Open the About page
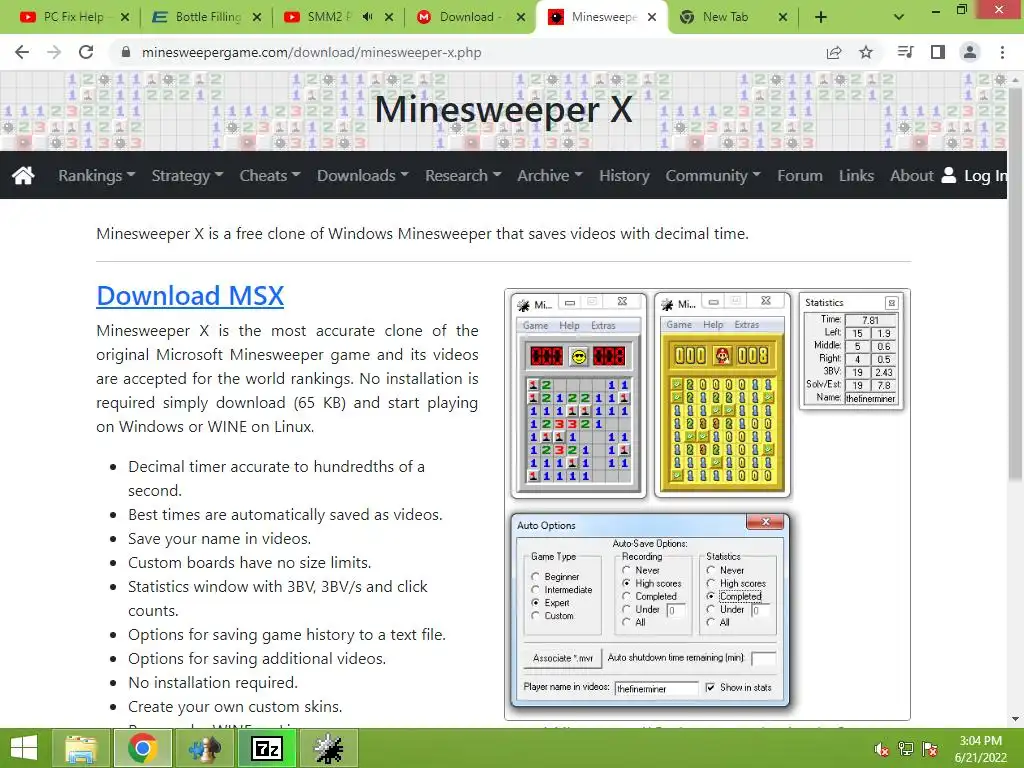This screenshot has height=768, width=1024. pos(912,176)
